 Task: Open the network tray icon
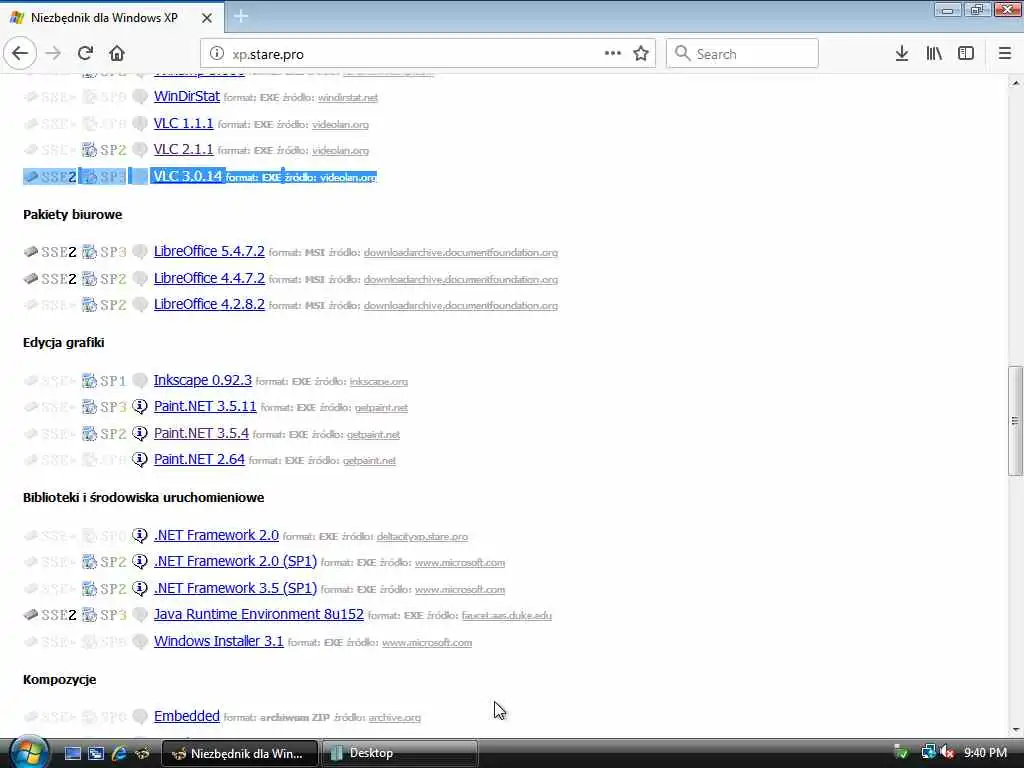tap(928, 753)
